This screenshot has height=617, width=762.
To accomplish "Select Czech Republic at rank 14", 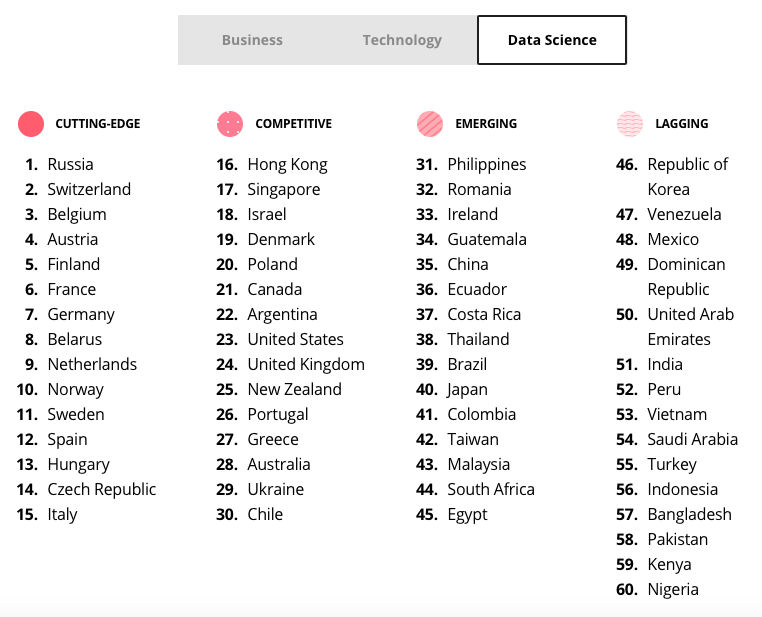I will click(102, 489).
